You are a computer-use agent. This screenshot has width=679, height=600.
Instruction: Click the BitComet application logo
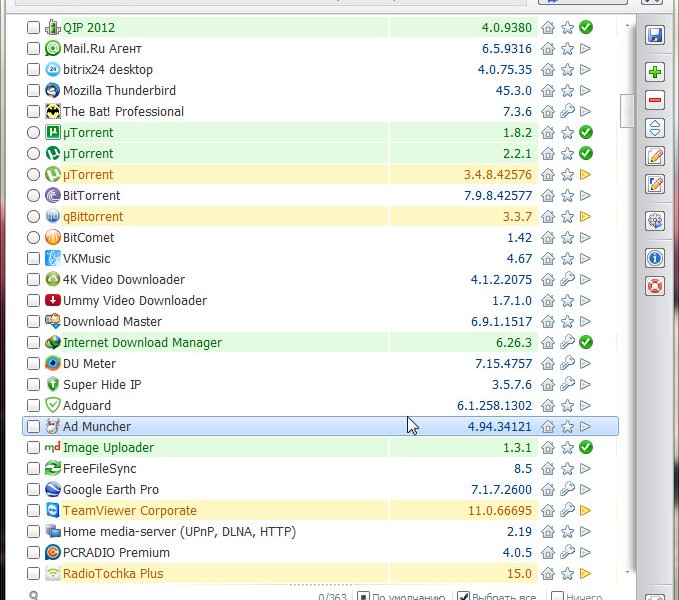[52, 237]
